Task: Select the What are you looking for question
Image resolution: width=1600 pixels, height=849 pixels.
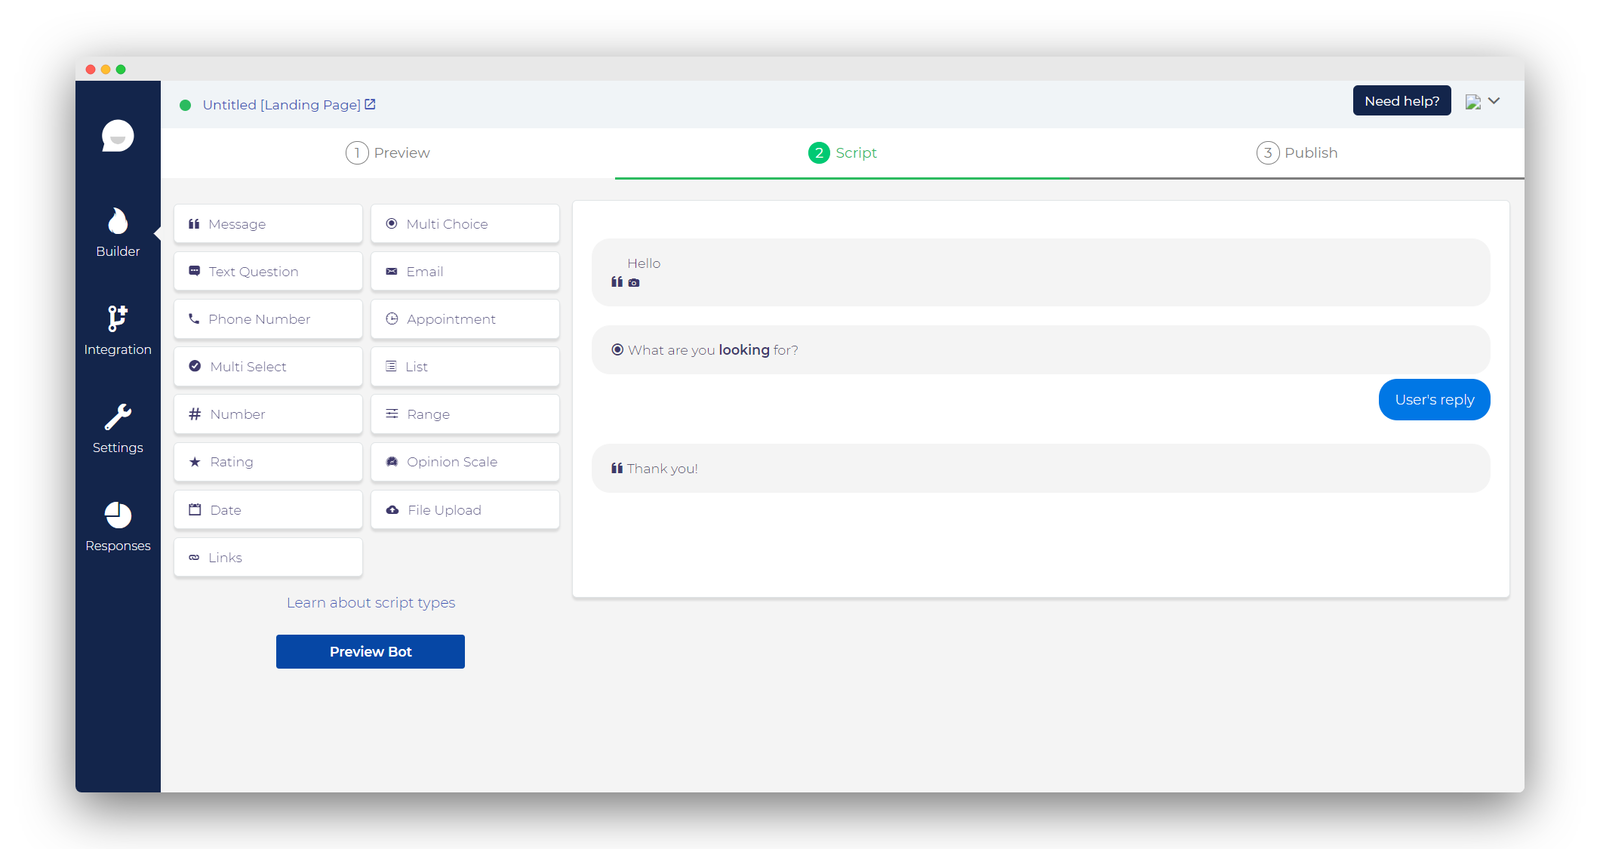Action: click(1041, 350)
